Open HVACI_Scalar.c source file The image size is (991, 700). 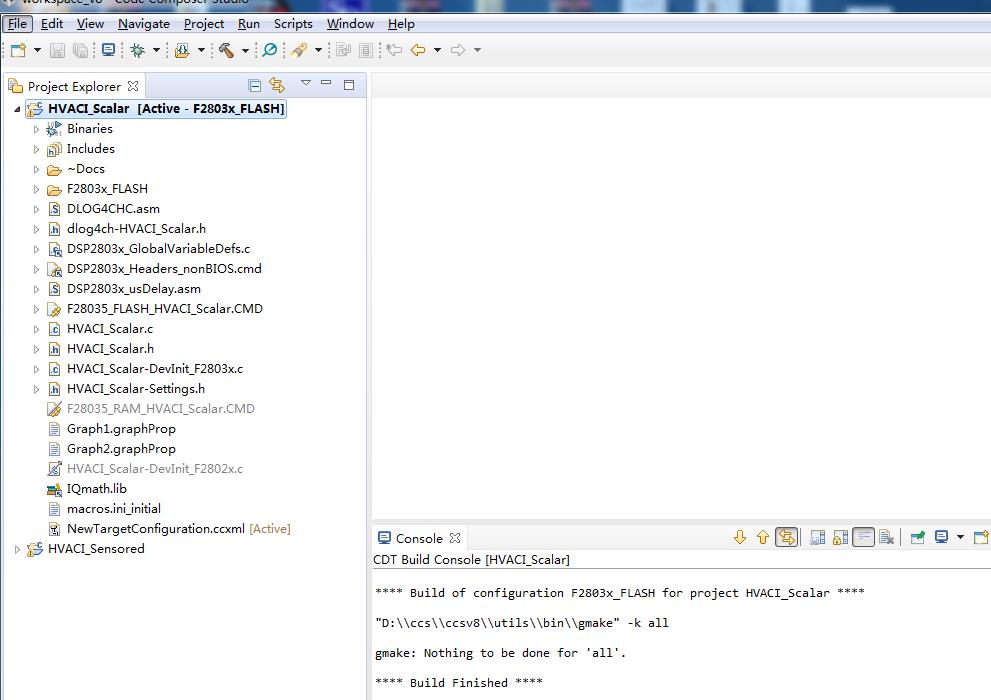tap(111, 328)
